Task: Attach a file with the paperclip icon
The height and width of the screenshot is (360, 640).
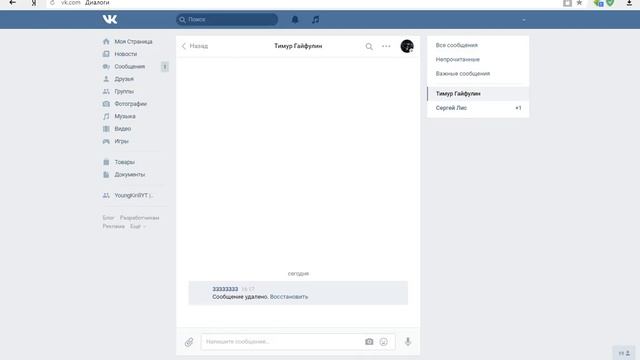Action: pos(189,342)
